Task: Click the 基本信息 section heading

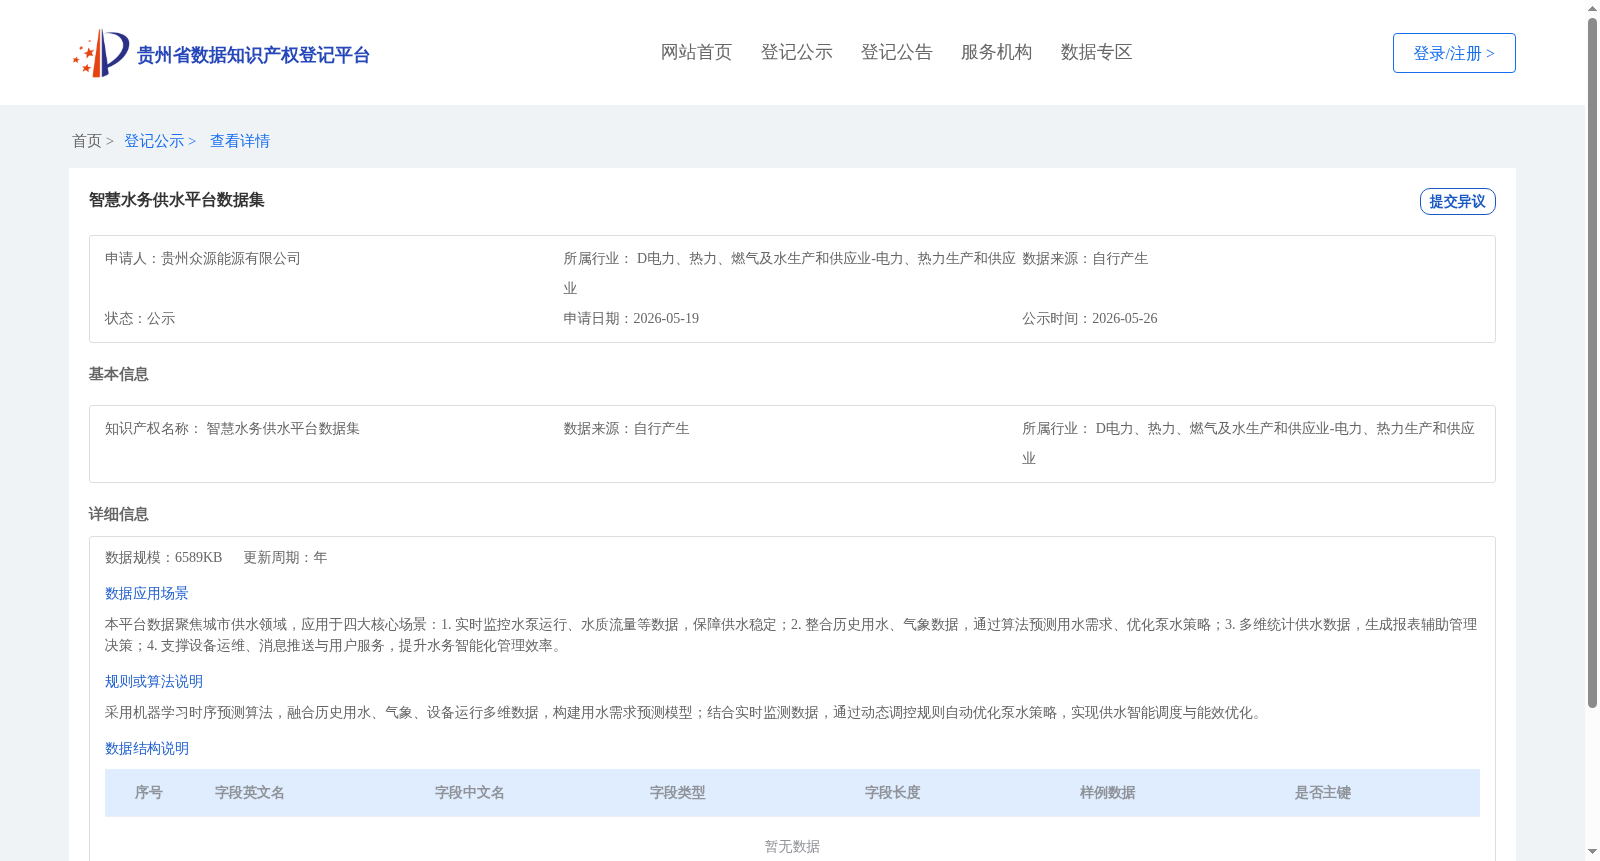Action: point(118,374)
